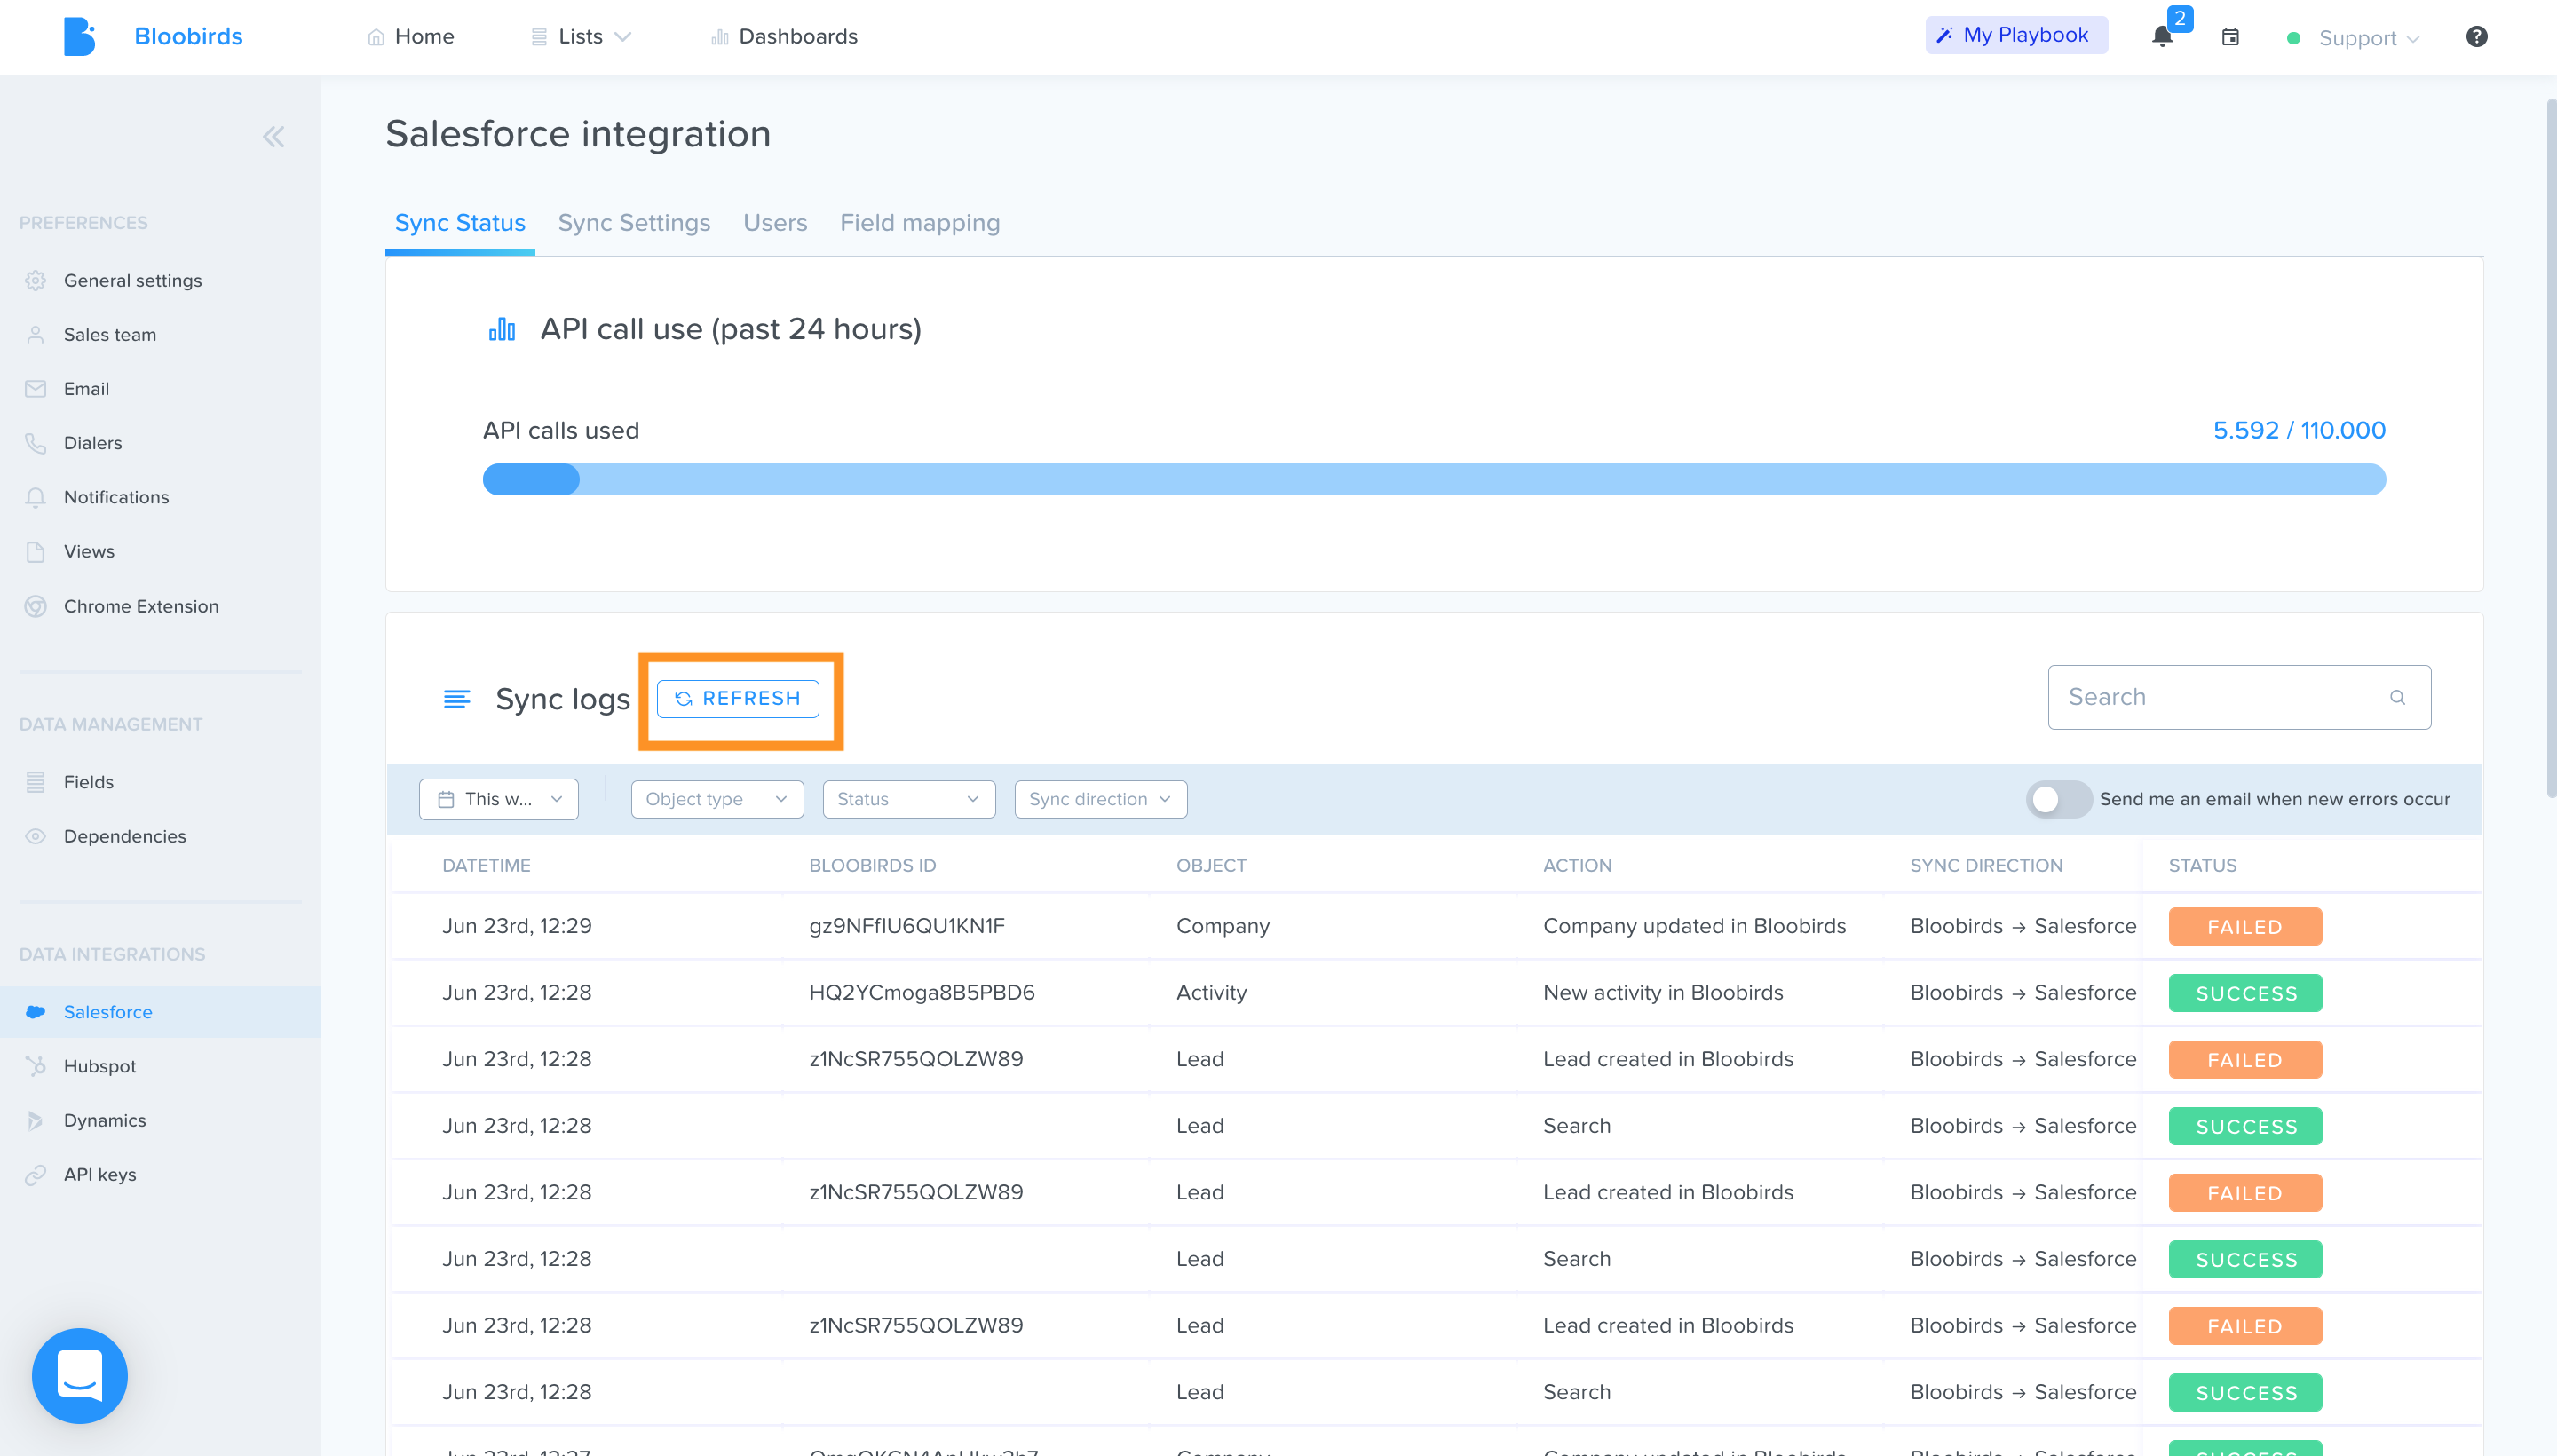Click 'New activity in Bloobirds' action

pos(1663,993)
